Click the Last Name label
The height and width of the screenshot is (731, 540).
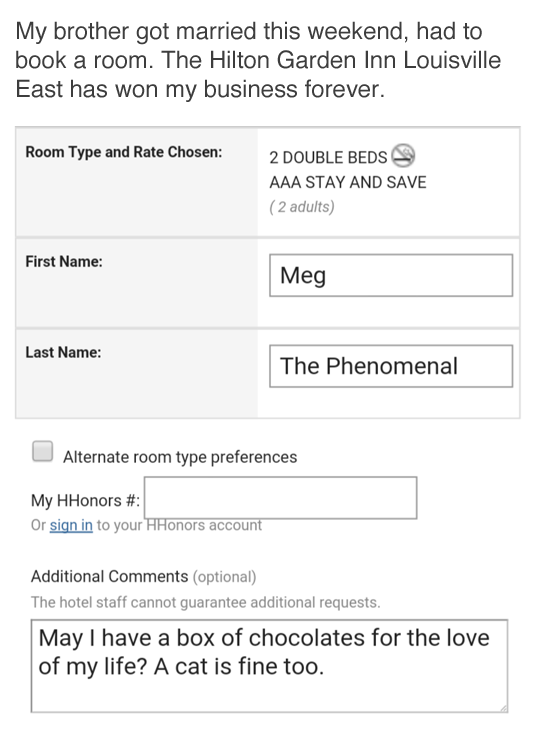coord(63,352)
